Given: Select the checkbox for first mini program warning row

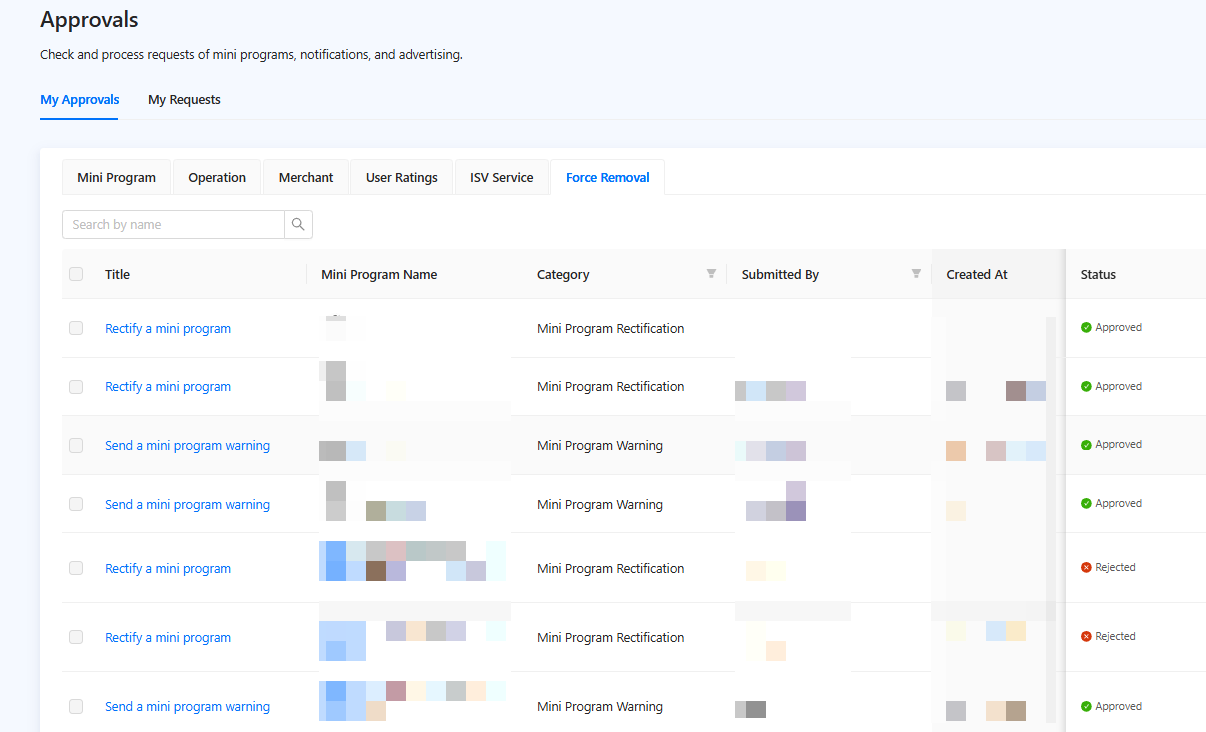Looking at the screenshot, I should pyautogui.click(x=76, y=446).
